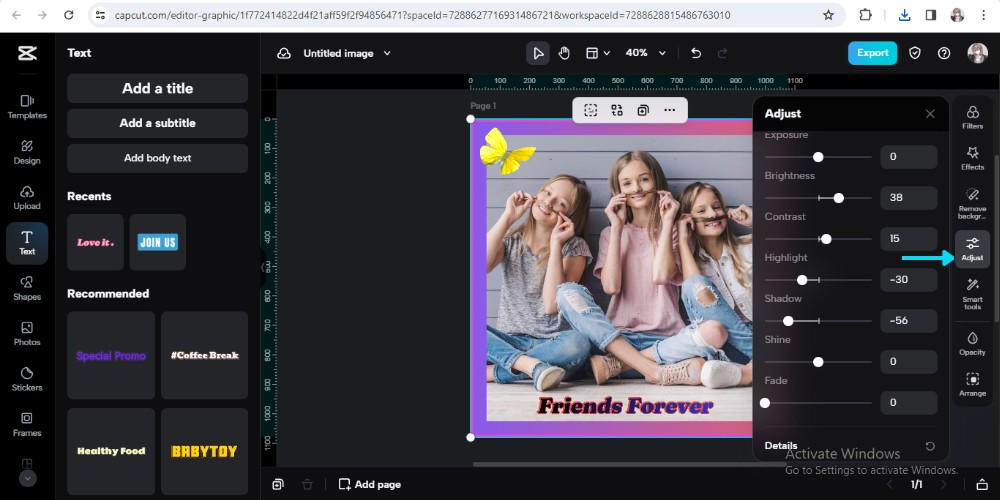
Task: Open the Frames sidebar panel
Action: (27, 424)
